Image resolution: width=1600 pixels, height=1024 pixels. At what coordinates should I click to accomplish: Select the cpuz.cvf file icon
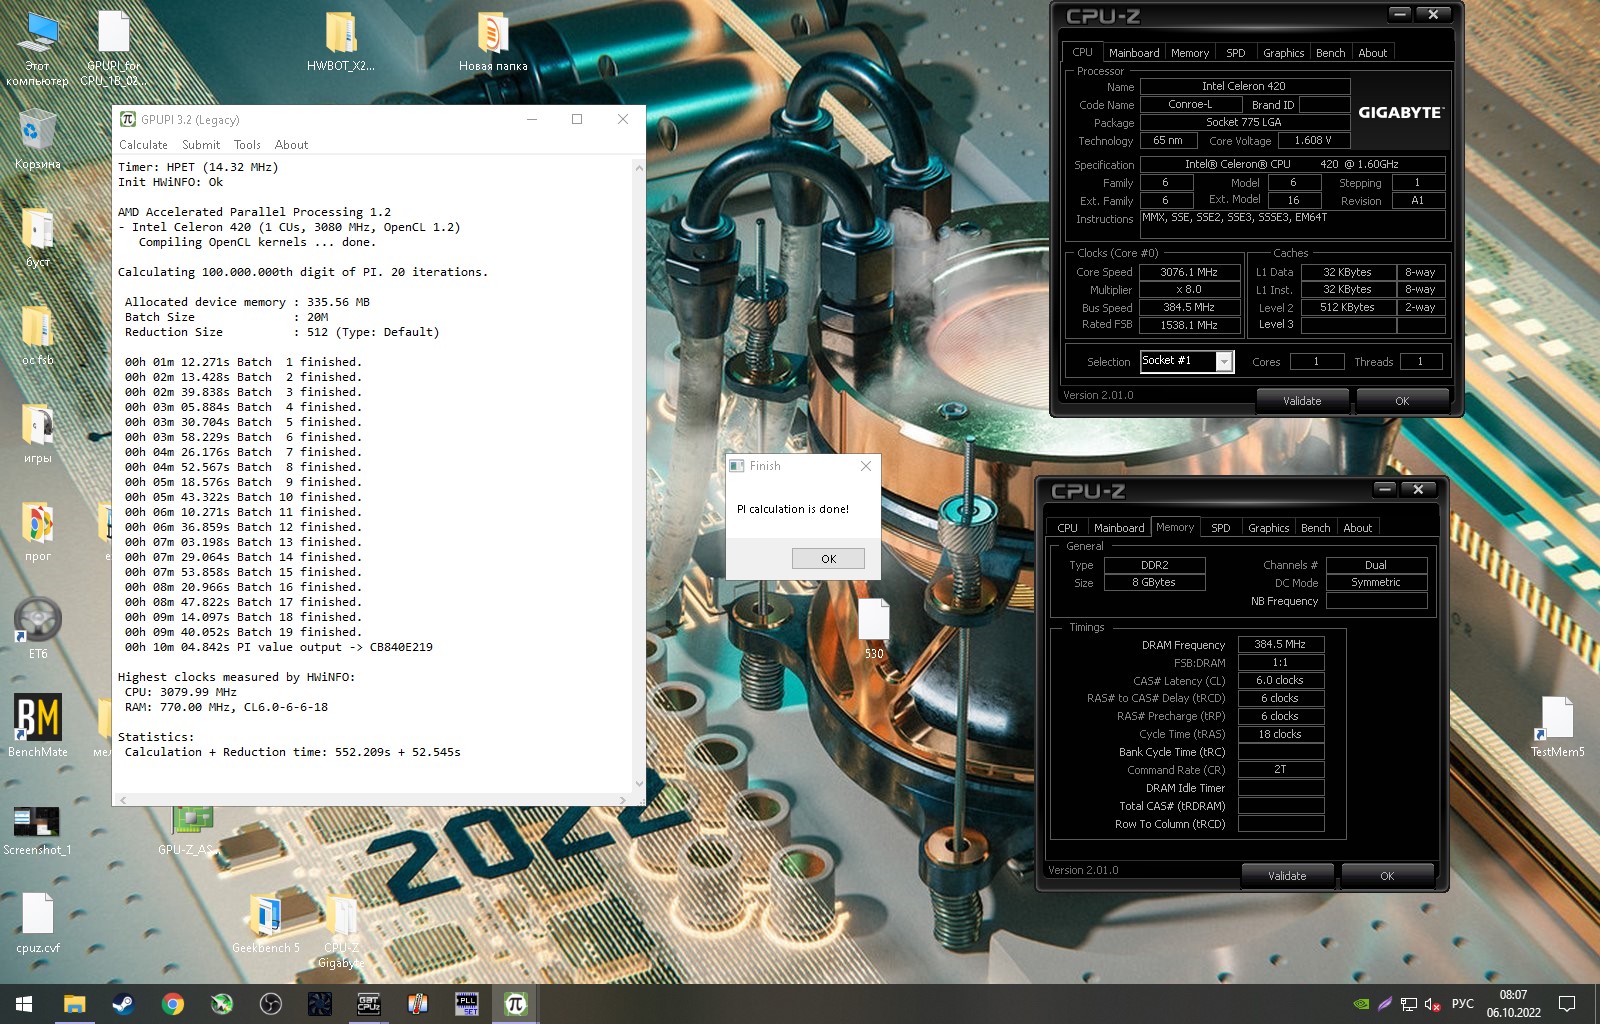tap(38, 922)
